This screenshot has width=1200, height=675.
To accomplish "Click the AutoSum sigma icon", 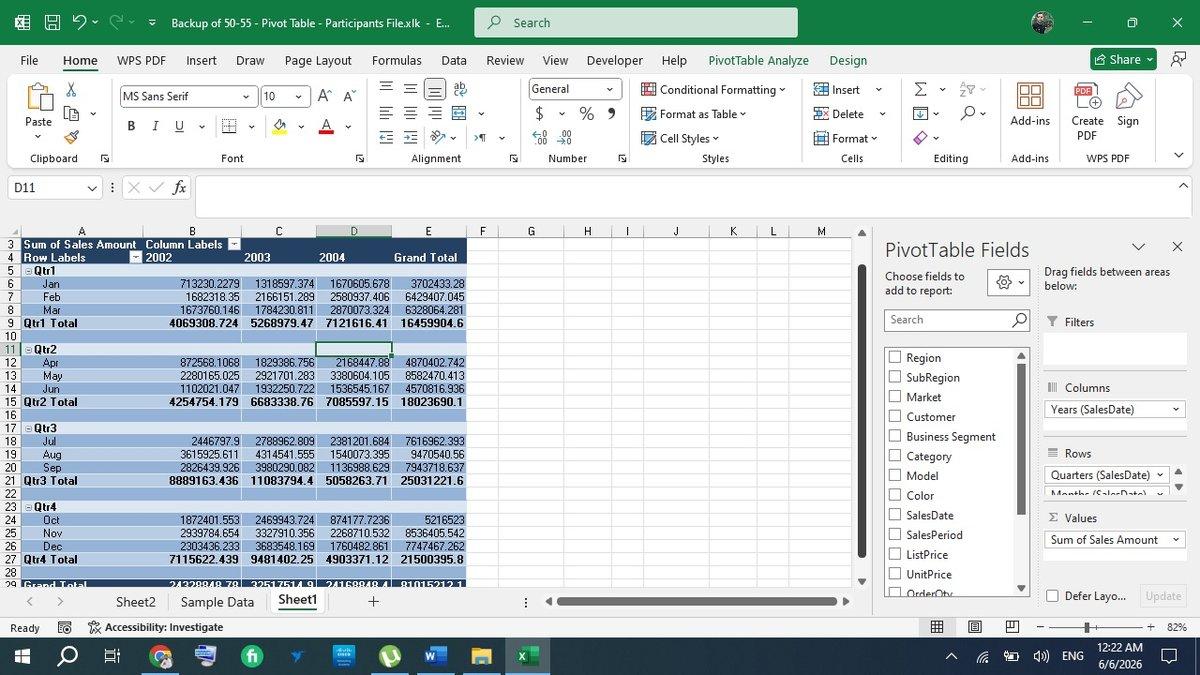I will 920,90.
